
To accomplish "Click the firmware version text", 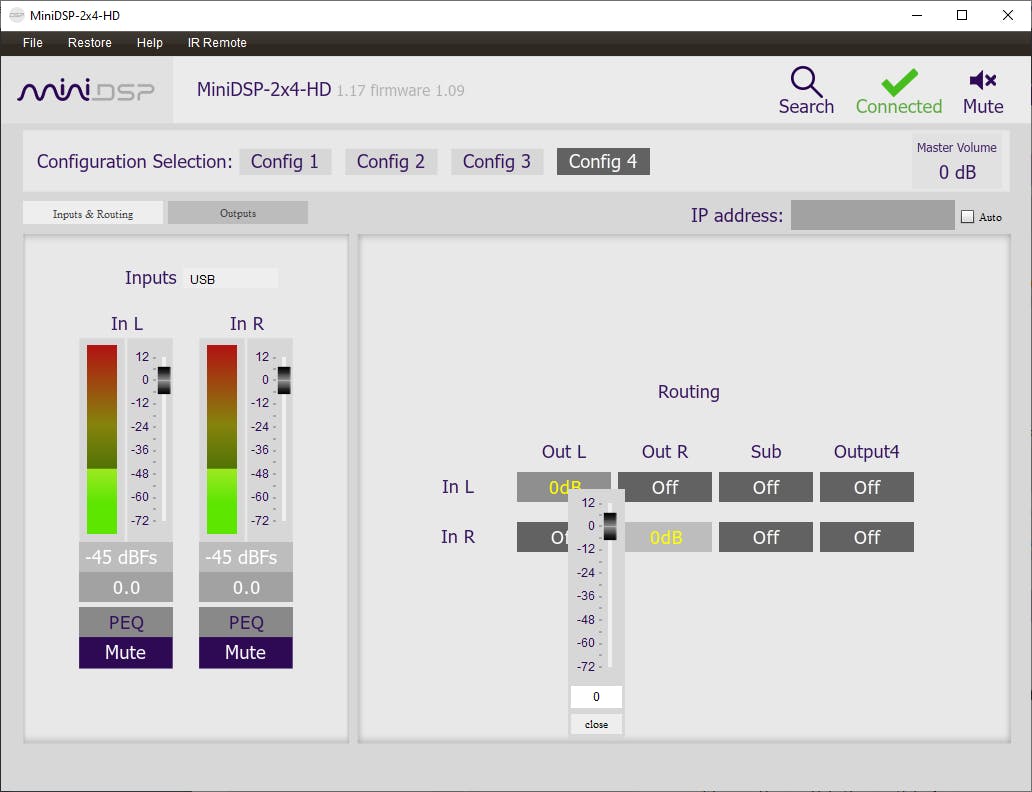I will [x=400, y=90].
